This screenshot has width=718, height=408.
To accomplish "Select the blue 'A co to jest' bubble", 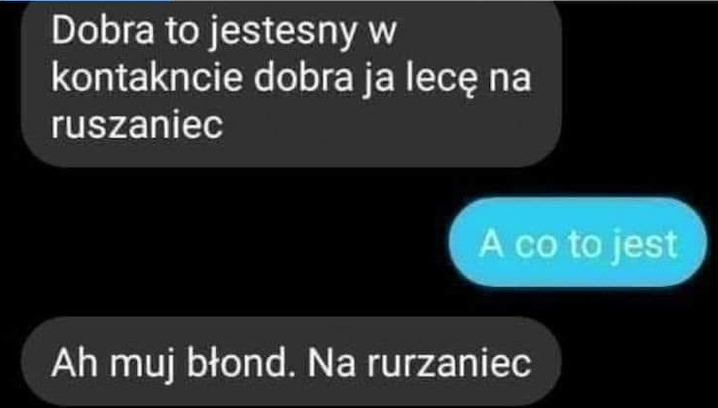I will (578, 242).
